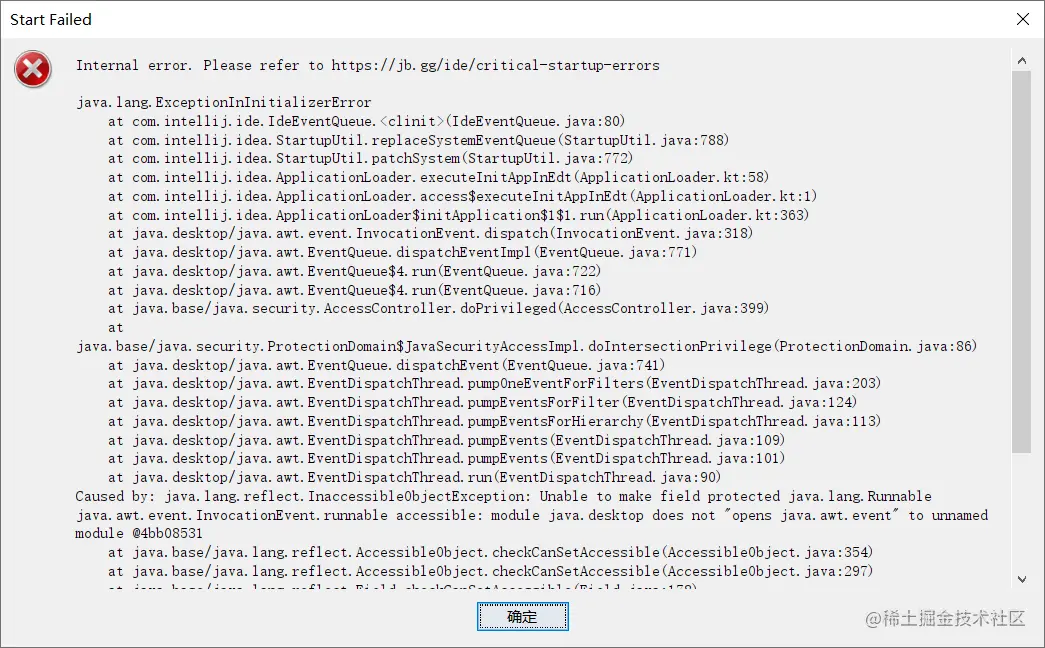Viewport: 1045px width, 648px height.
Task: Close the Start Failed dialog
Action: click(1023, 19)
